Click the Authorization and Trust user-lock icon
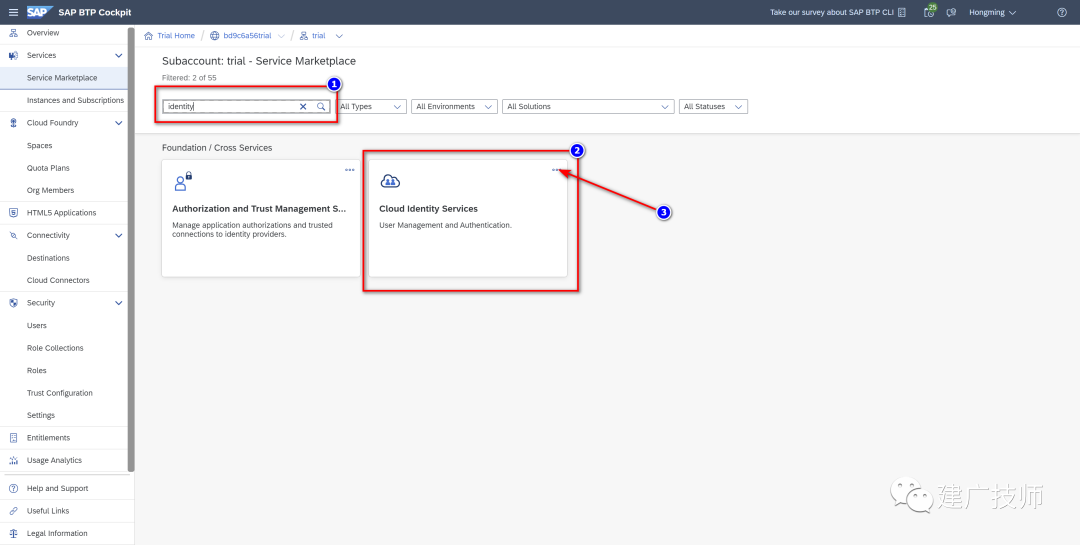 pos(183,181)
